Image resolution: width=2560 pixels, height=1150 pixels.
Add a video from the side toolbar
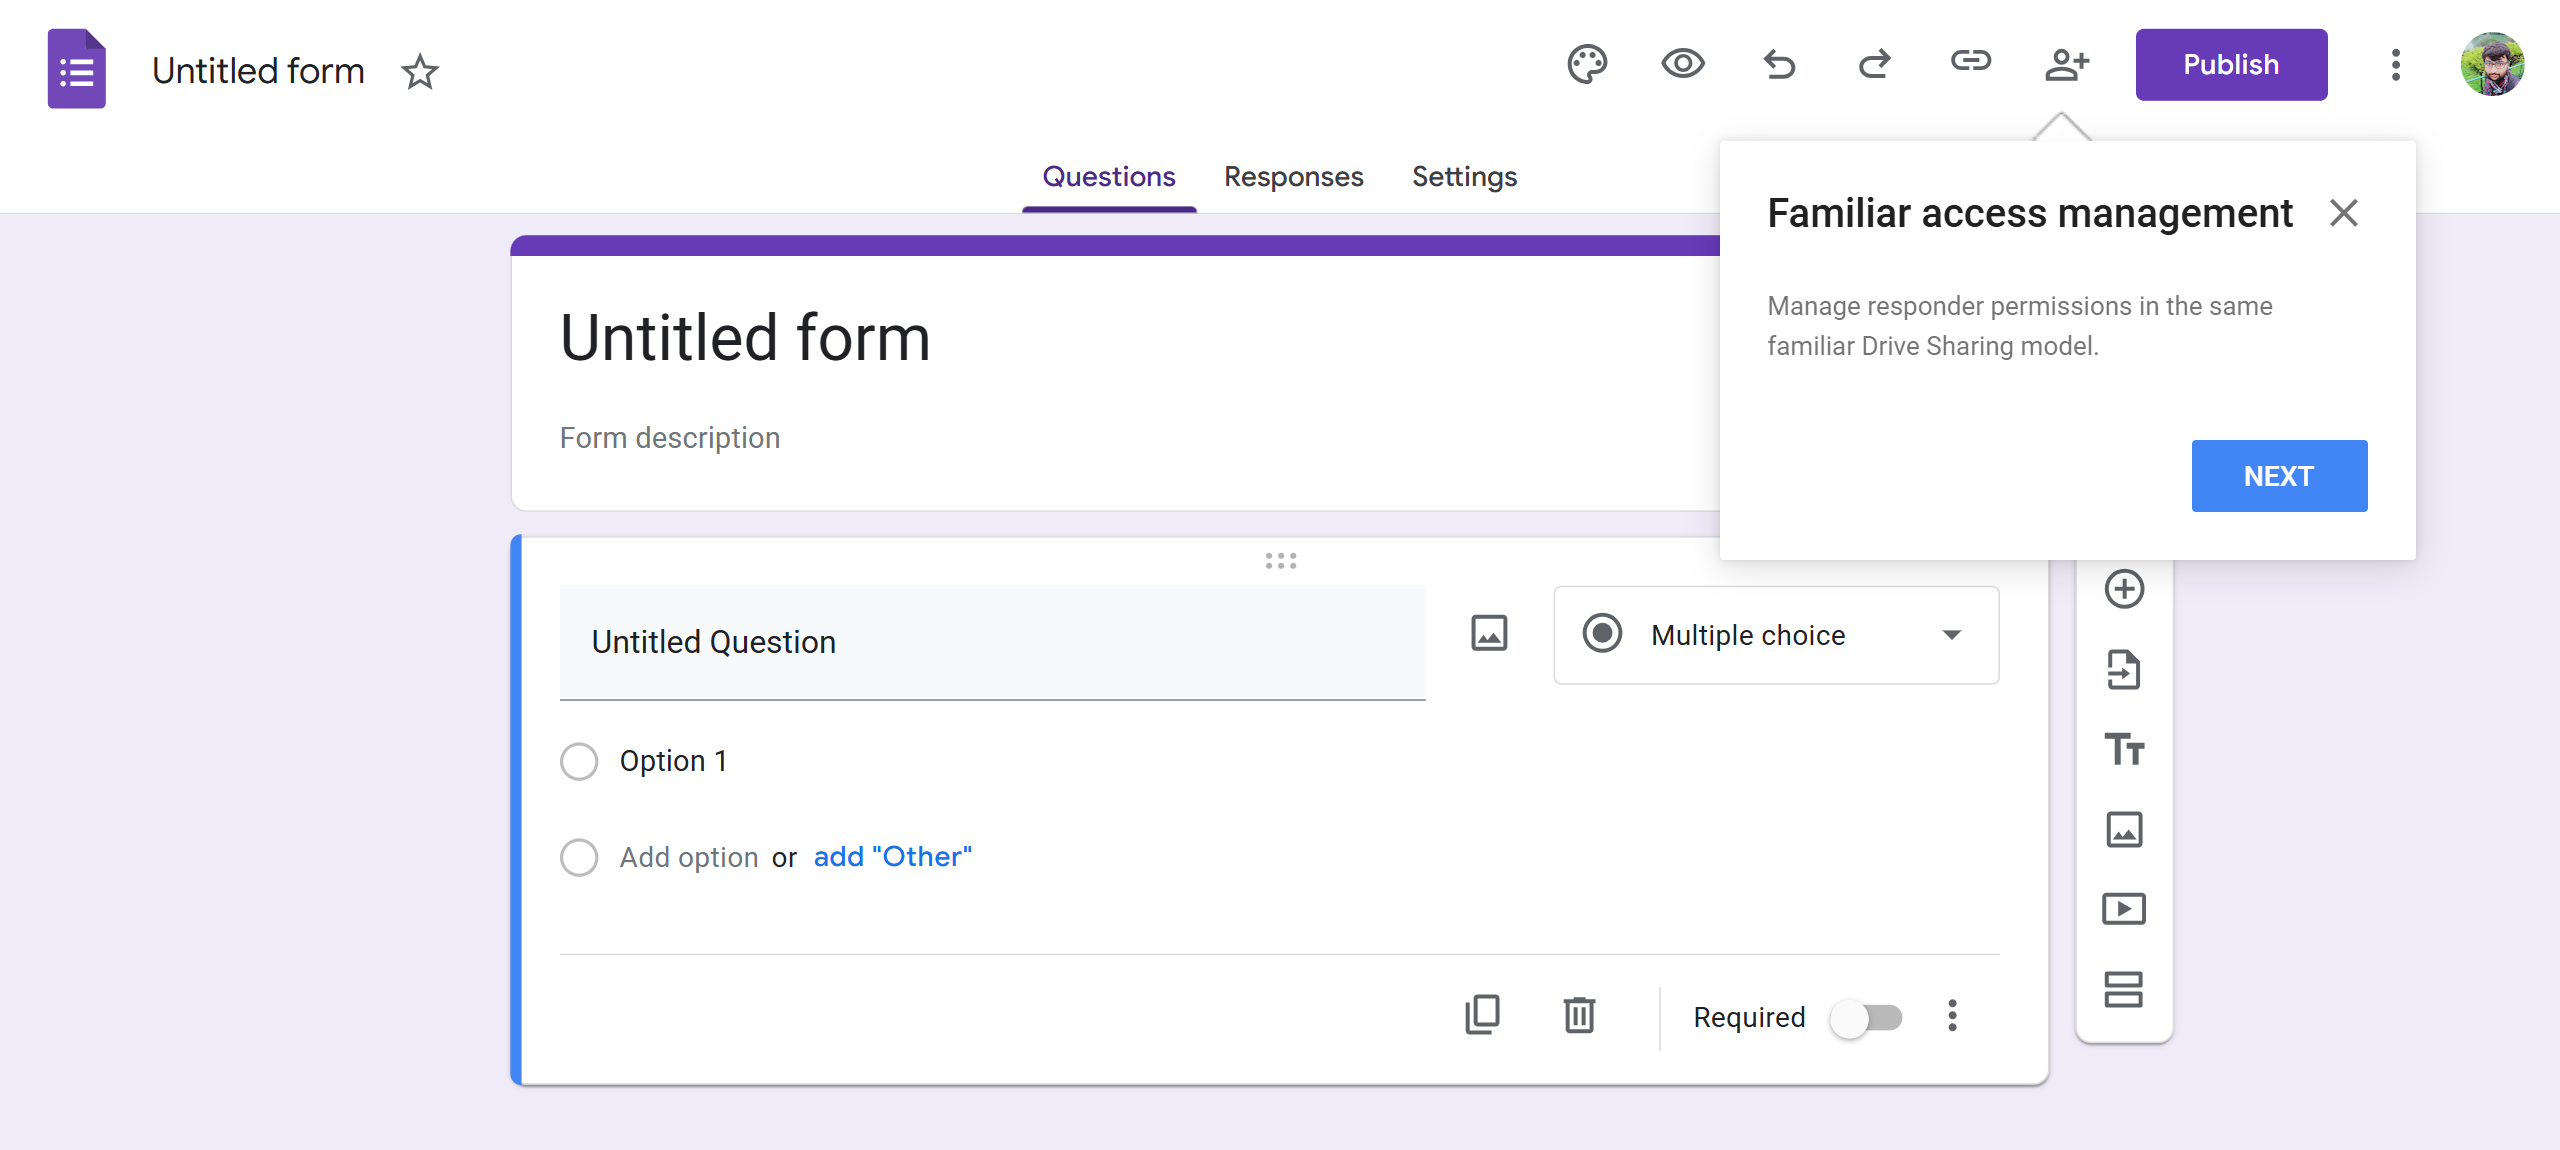tap(2124, 909)
